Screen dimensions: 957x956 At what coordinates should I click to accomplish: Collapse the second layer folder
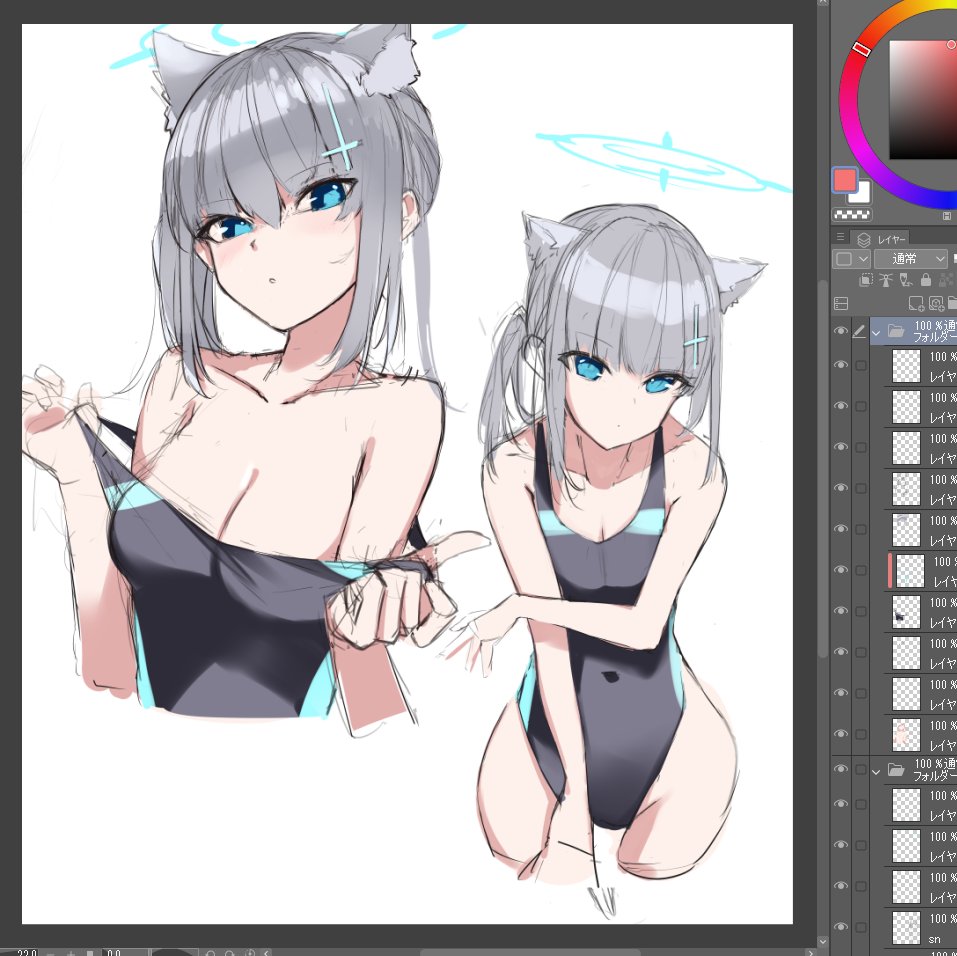(x=876, y=772)
